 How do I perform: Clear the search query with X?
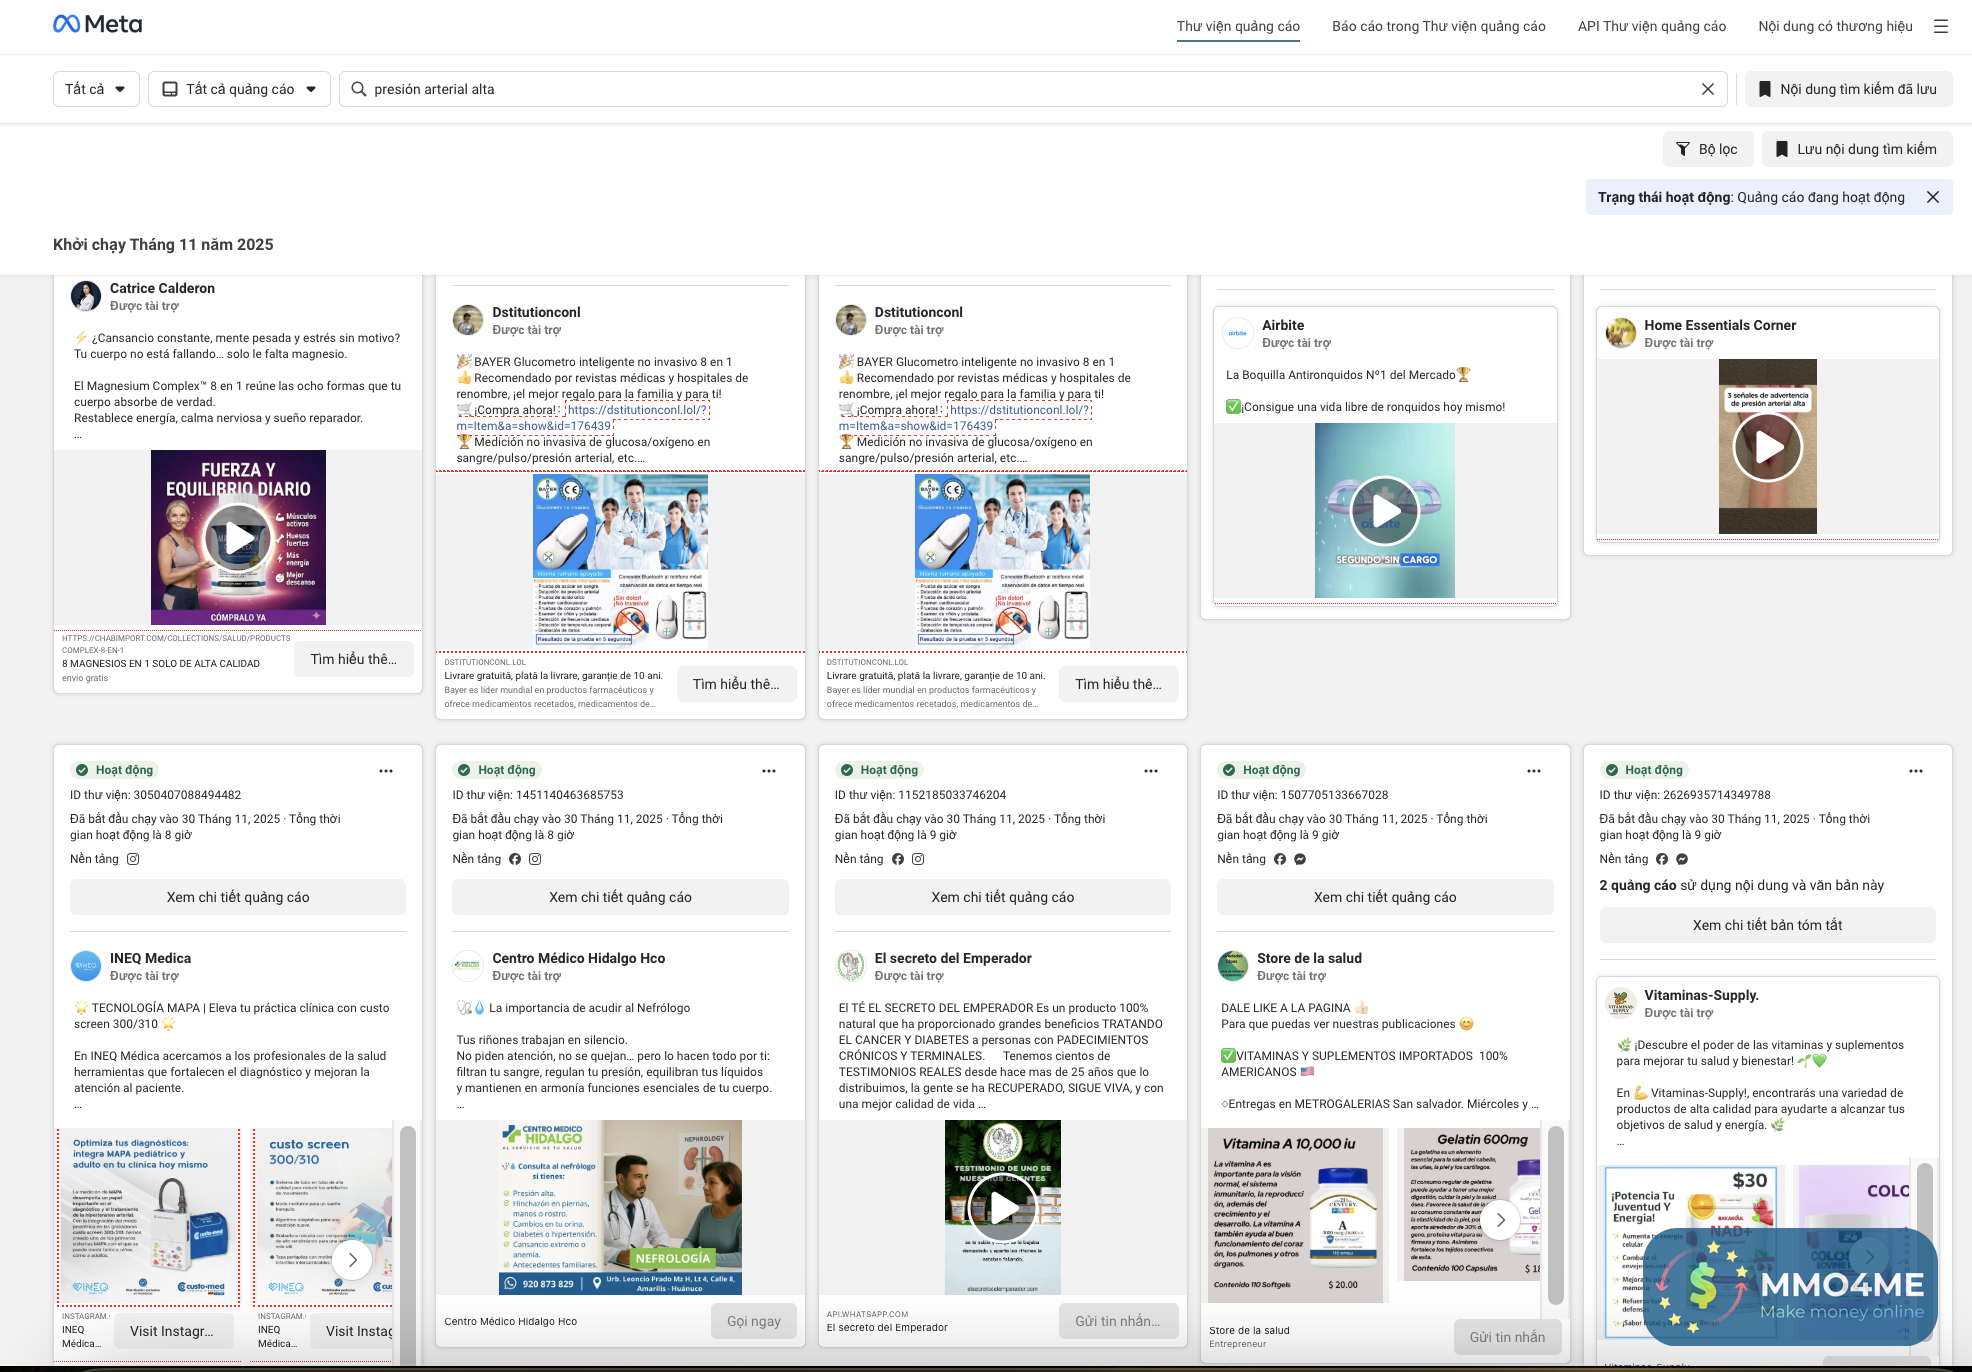point(1707,89)
